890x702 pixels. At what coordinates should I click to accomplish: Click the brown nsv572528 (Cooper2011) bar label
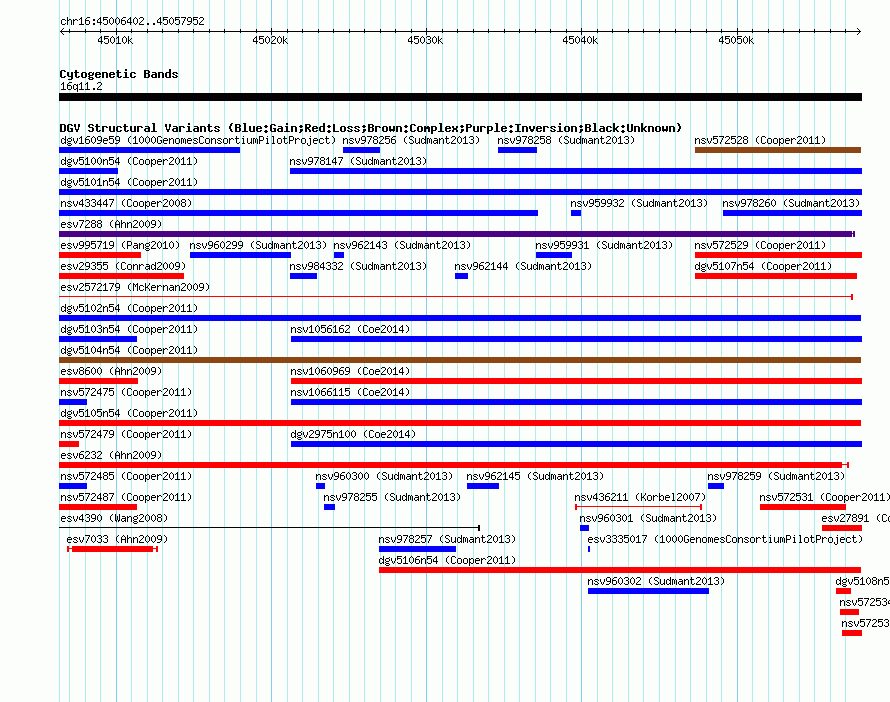pyautogui.click(x=760, y=140)
